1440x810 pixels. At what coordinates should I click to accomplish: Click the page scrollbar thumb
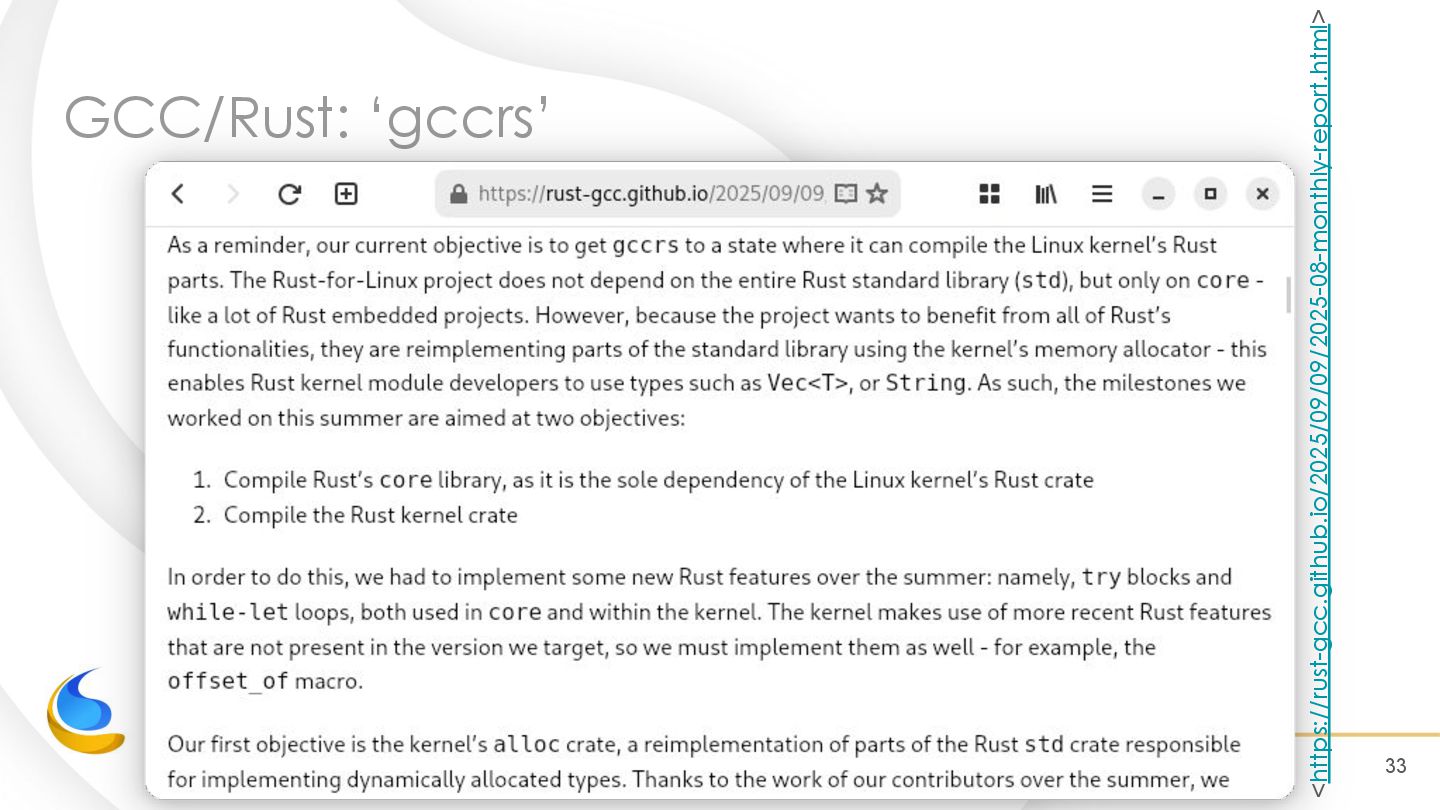click(x=1288, y=295)
